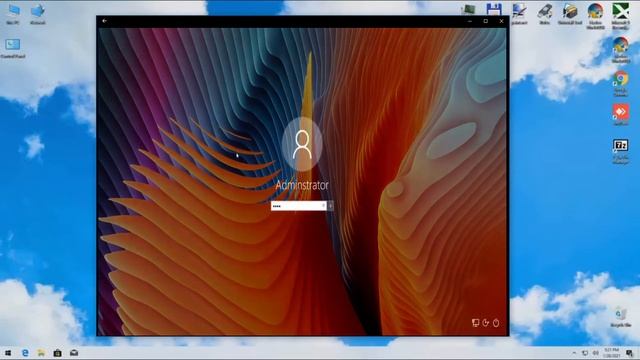Open Ease of Access on the login screen
The width and height of the screenshot is (640, 360).
486,323
